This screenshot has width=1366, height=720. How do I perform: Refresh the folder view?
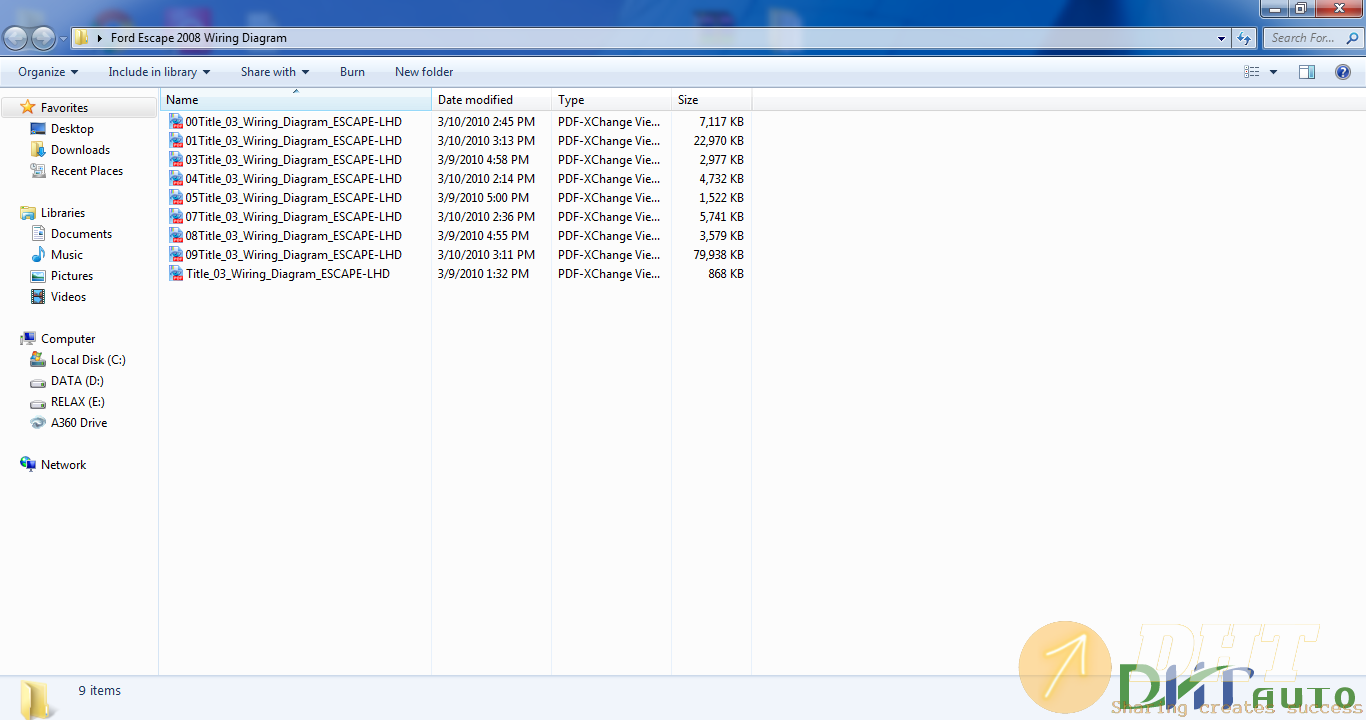[x=1244, y=39]
